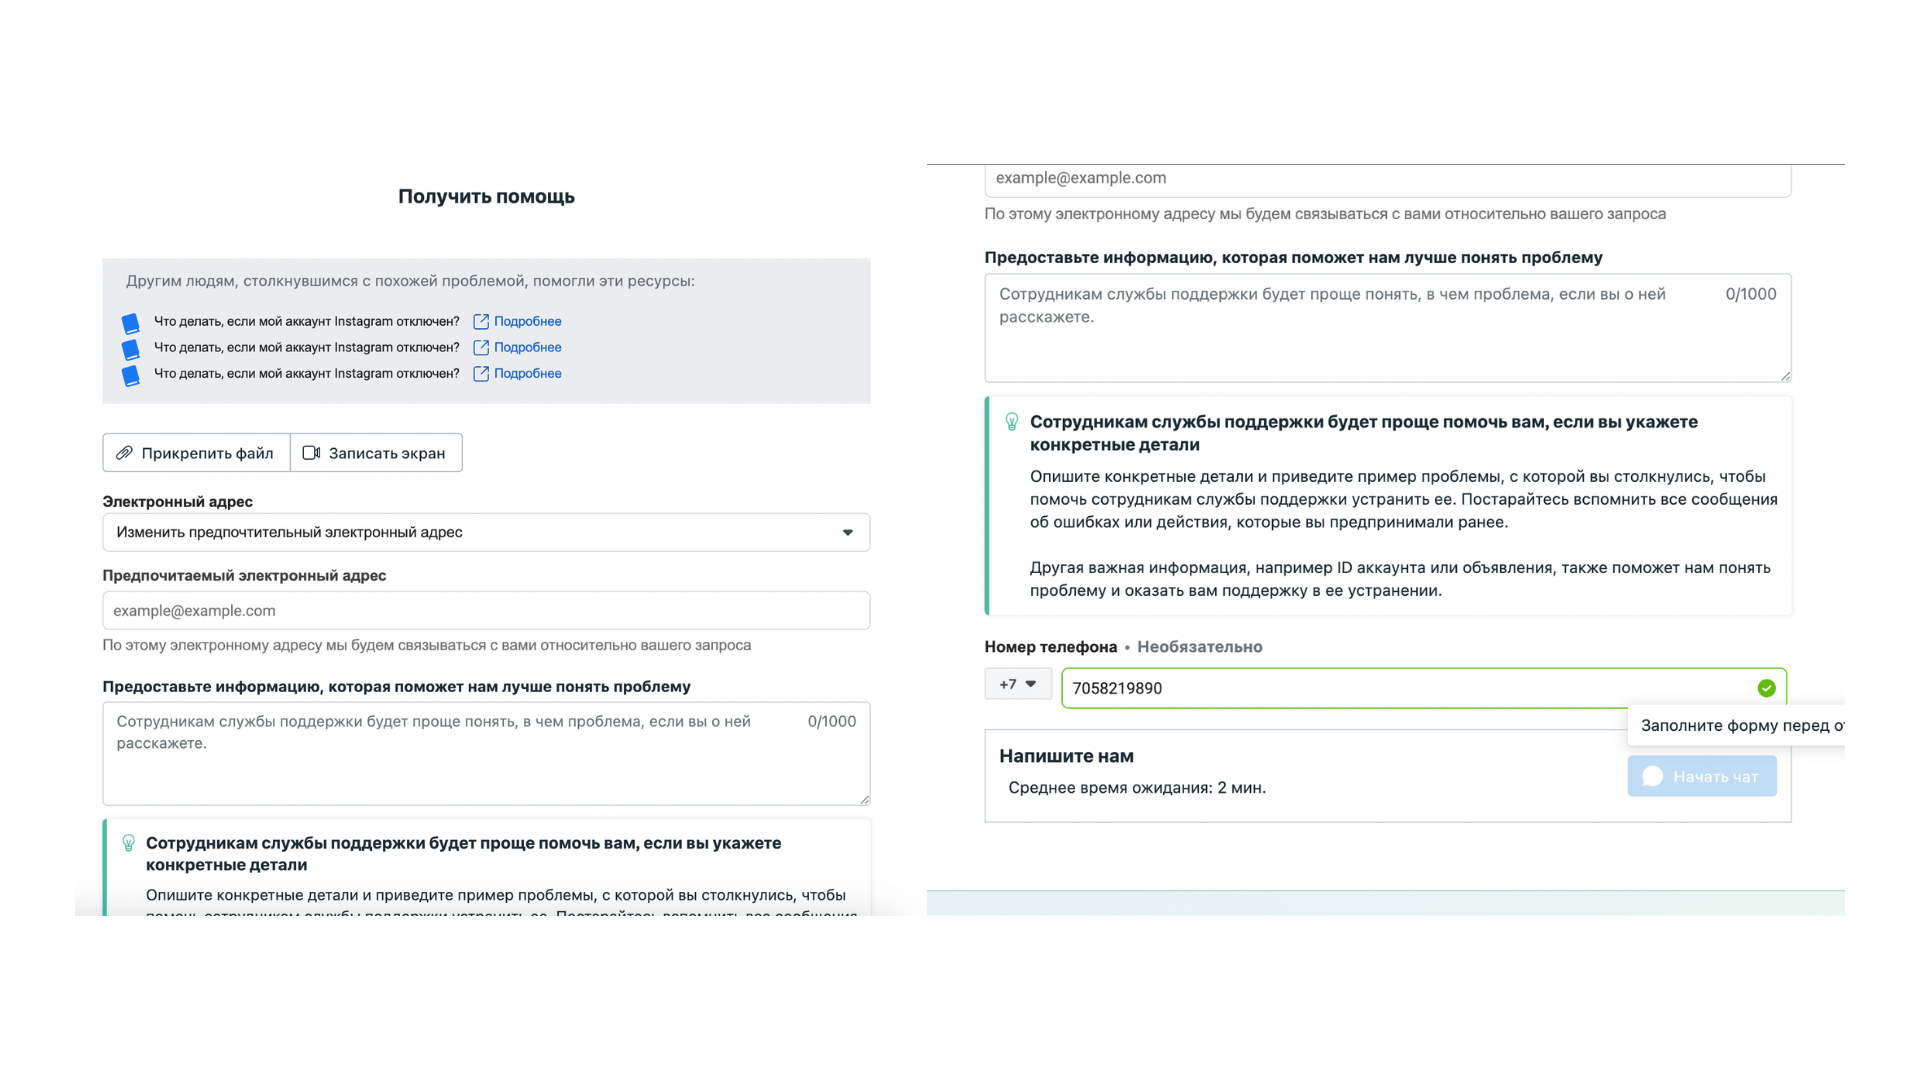Click the chat bubble icon on Начать чат
This screenshot has height=1080, width=1920.
[1653, 777]
